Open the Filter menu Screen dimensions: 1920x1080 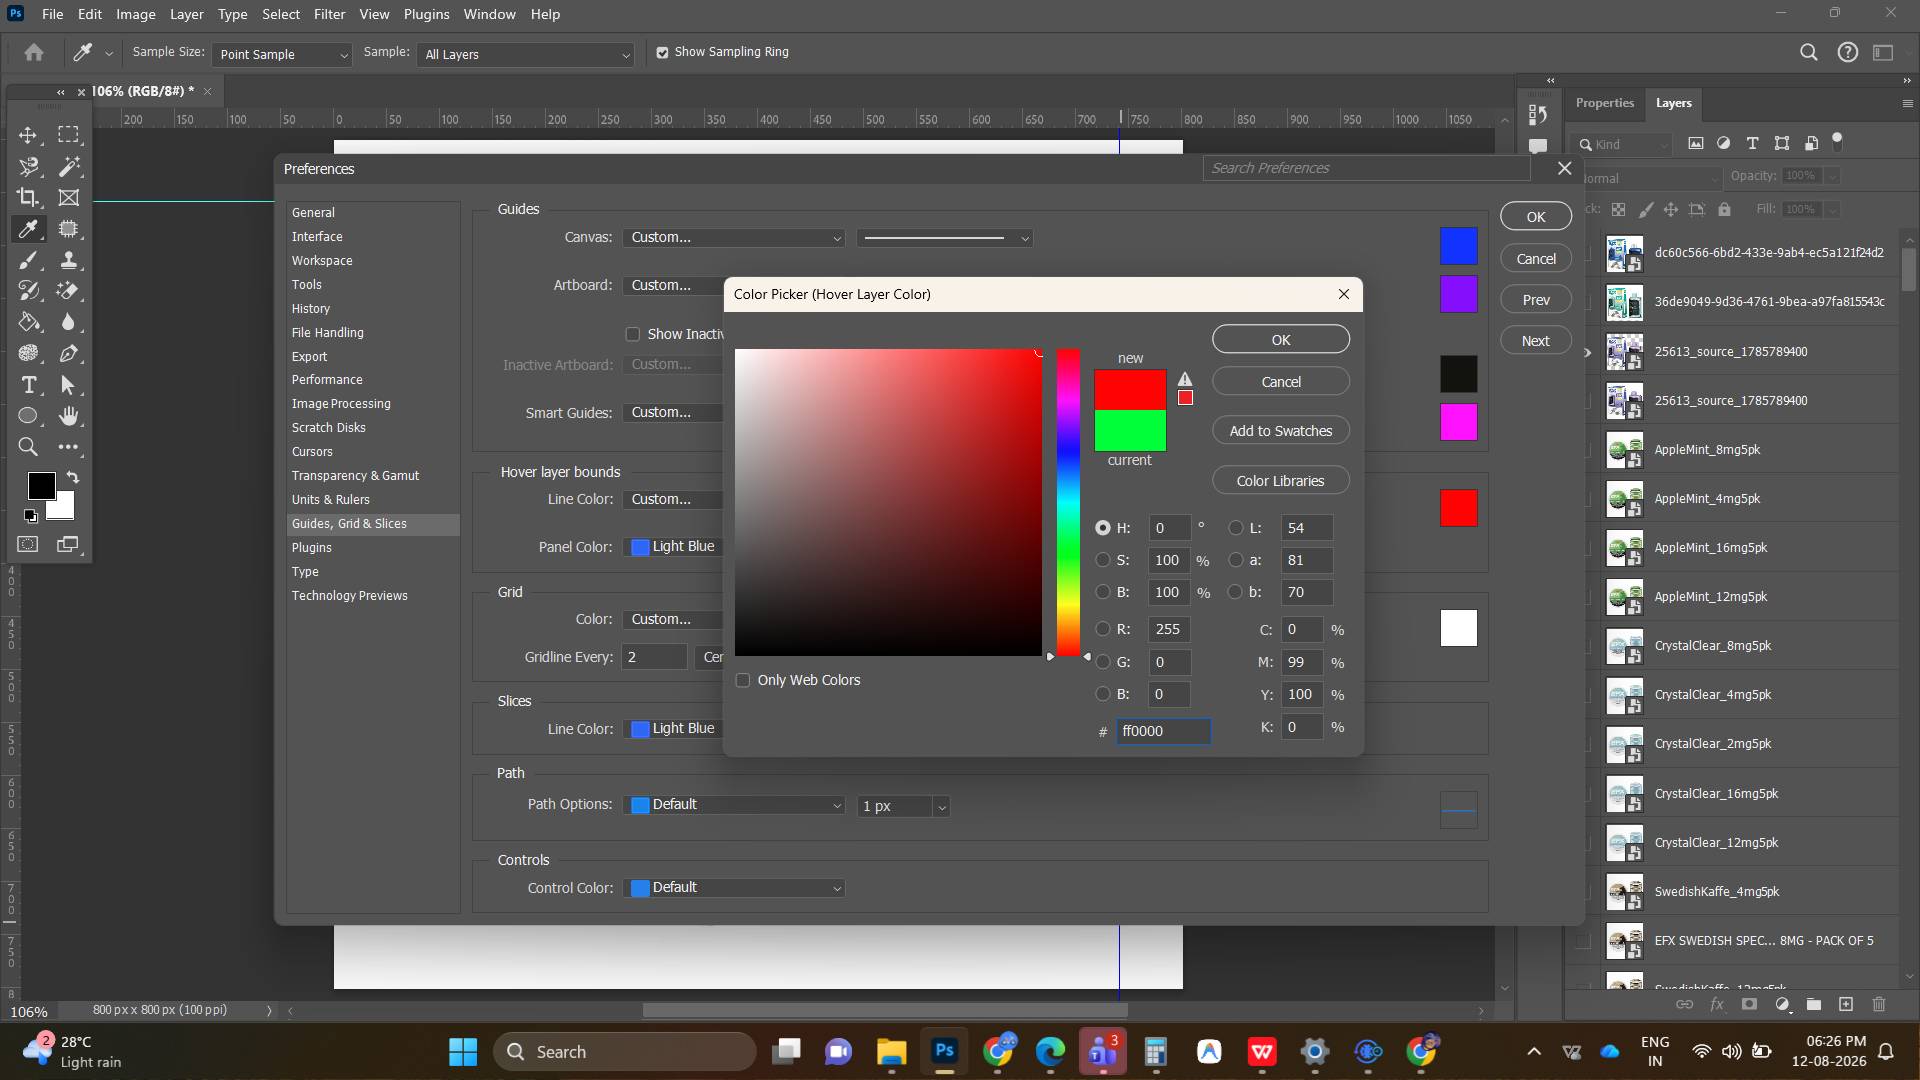coord(329,14)
